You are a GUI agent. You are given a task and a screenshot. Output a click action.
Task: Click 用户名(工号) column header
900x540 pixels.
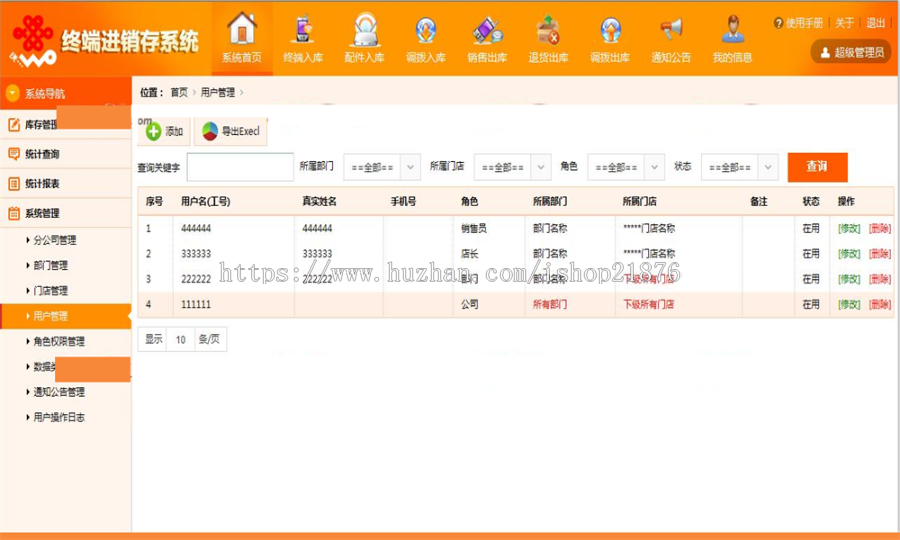tap(205, 201)
